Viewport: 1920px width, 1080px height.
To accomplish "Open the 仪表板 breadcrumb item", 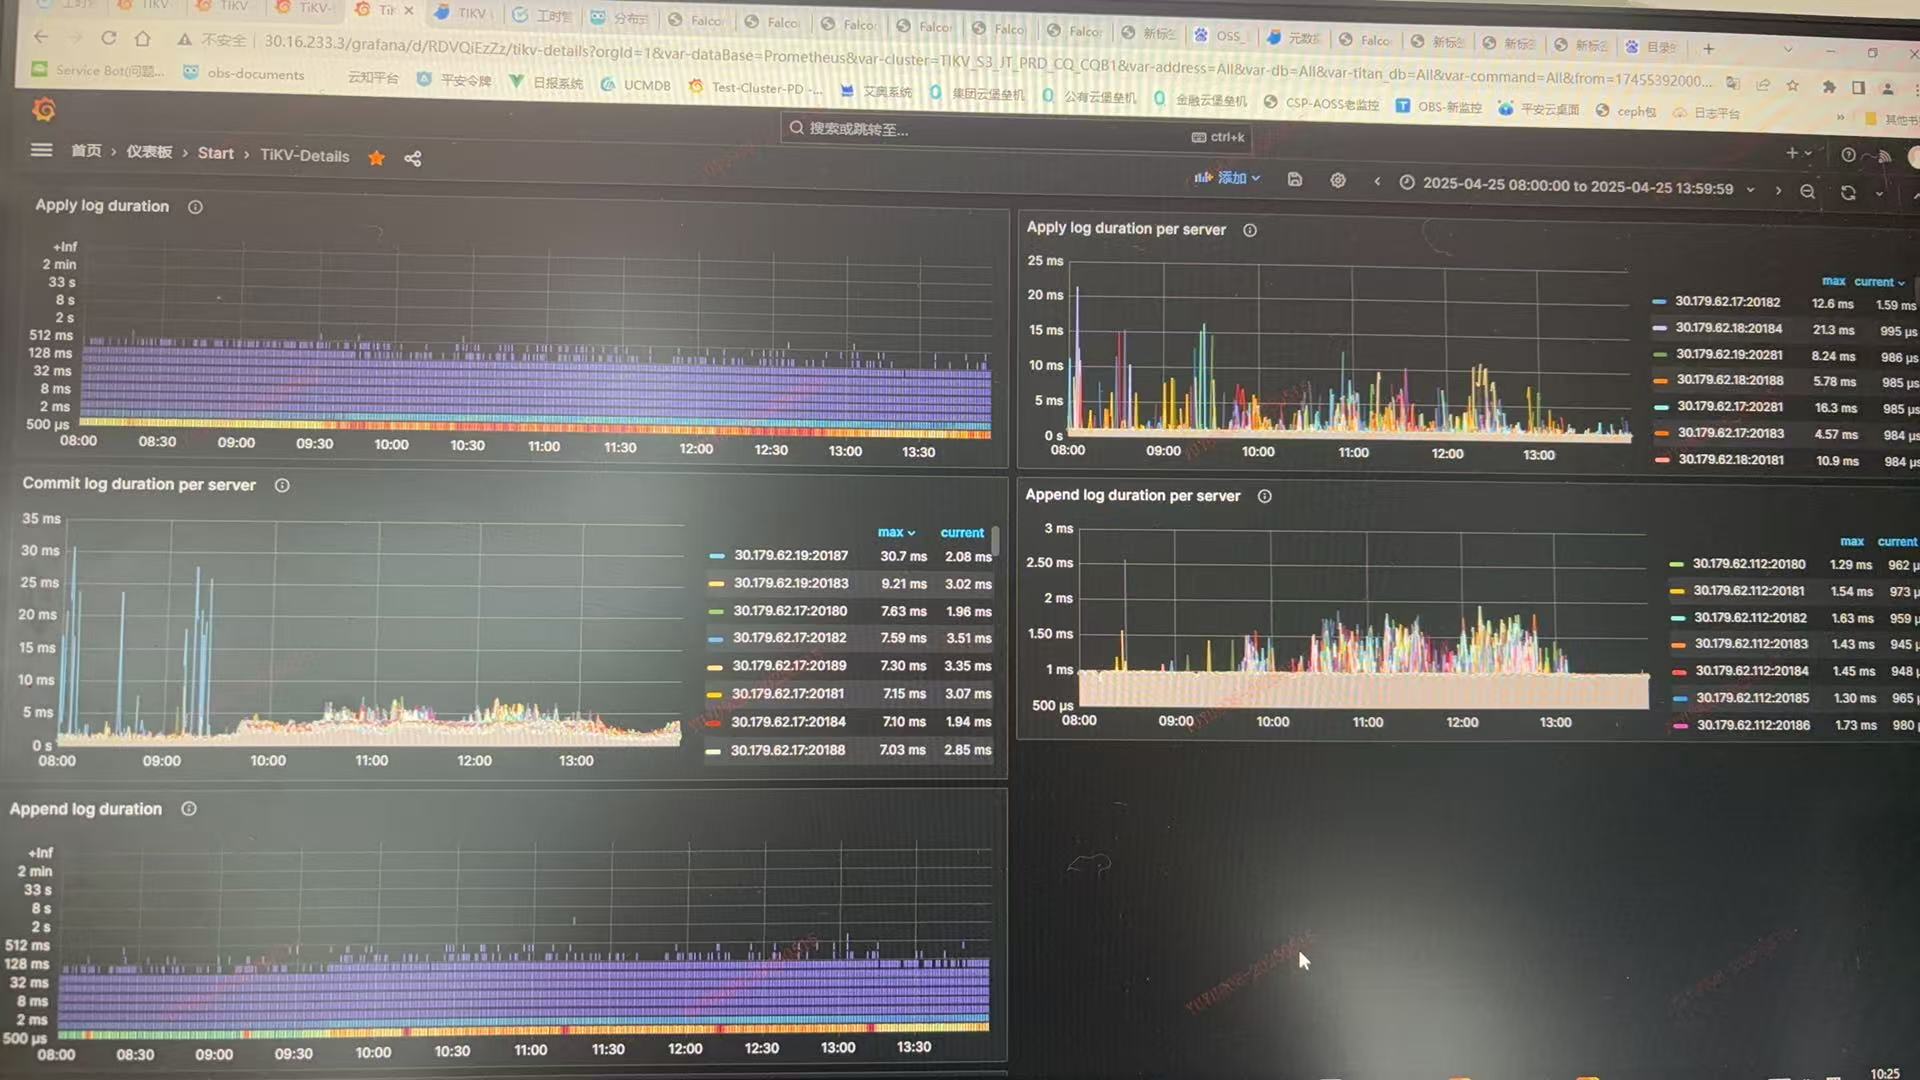I will click(149, 152).
